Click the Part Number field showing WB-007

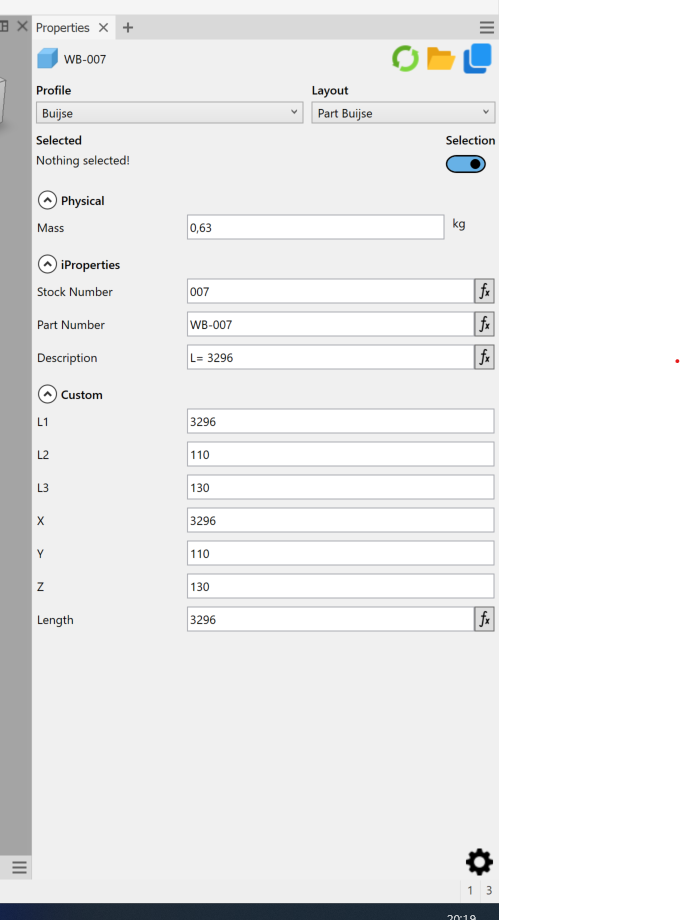pos(330,324)
